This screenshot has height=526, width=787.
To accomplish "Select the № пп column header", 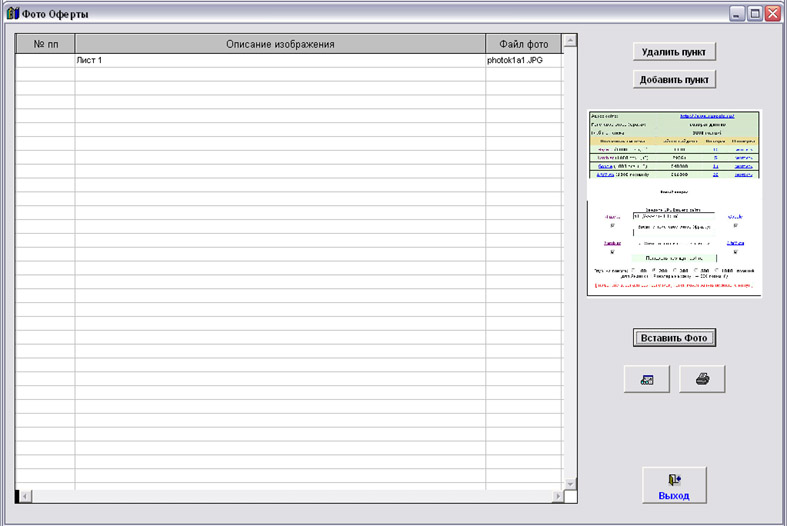I will pos(45,44).
